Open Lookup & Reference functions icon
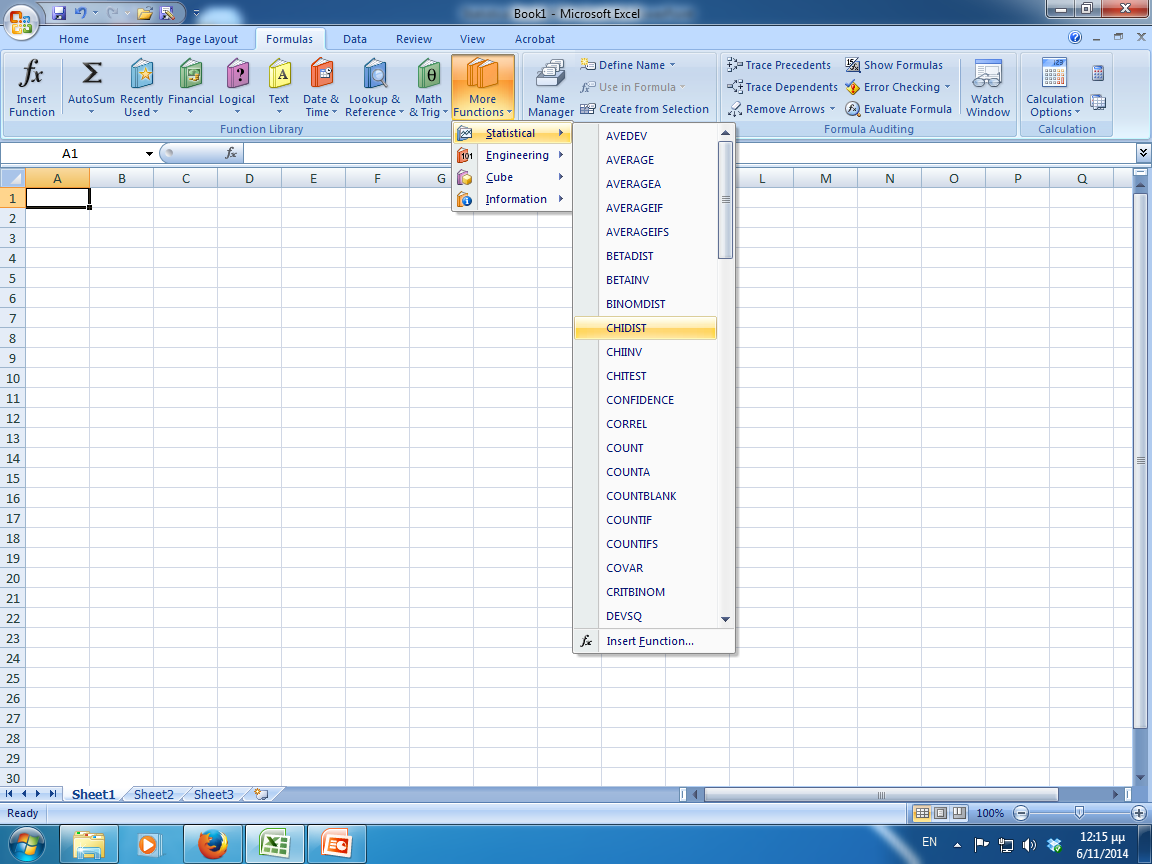Viewport: 1152px width, 864px height. 375,73
